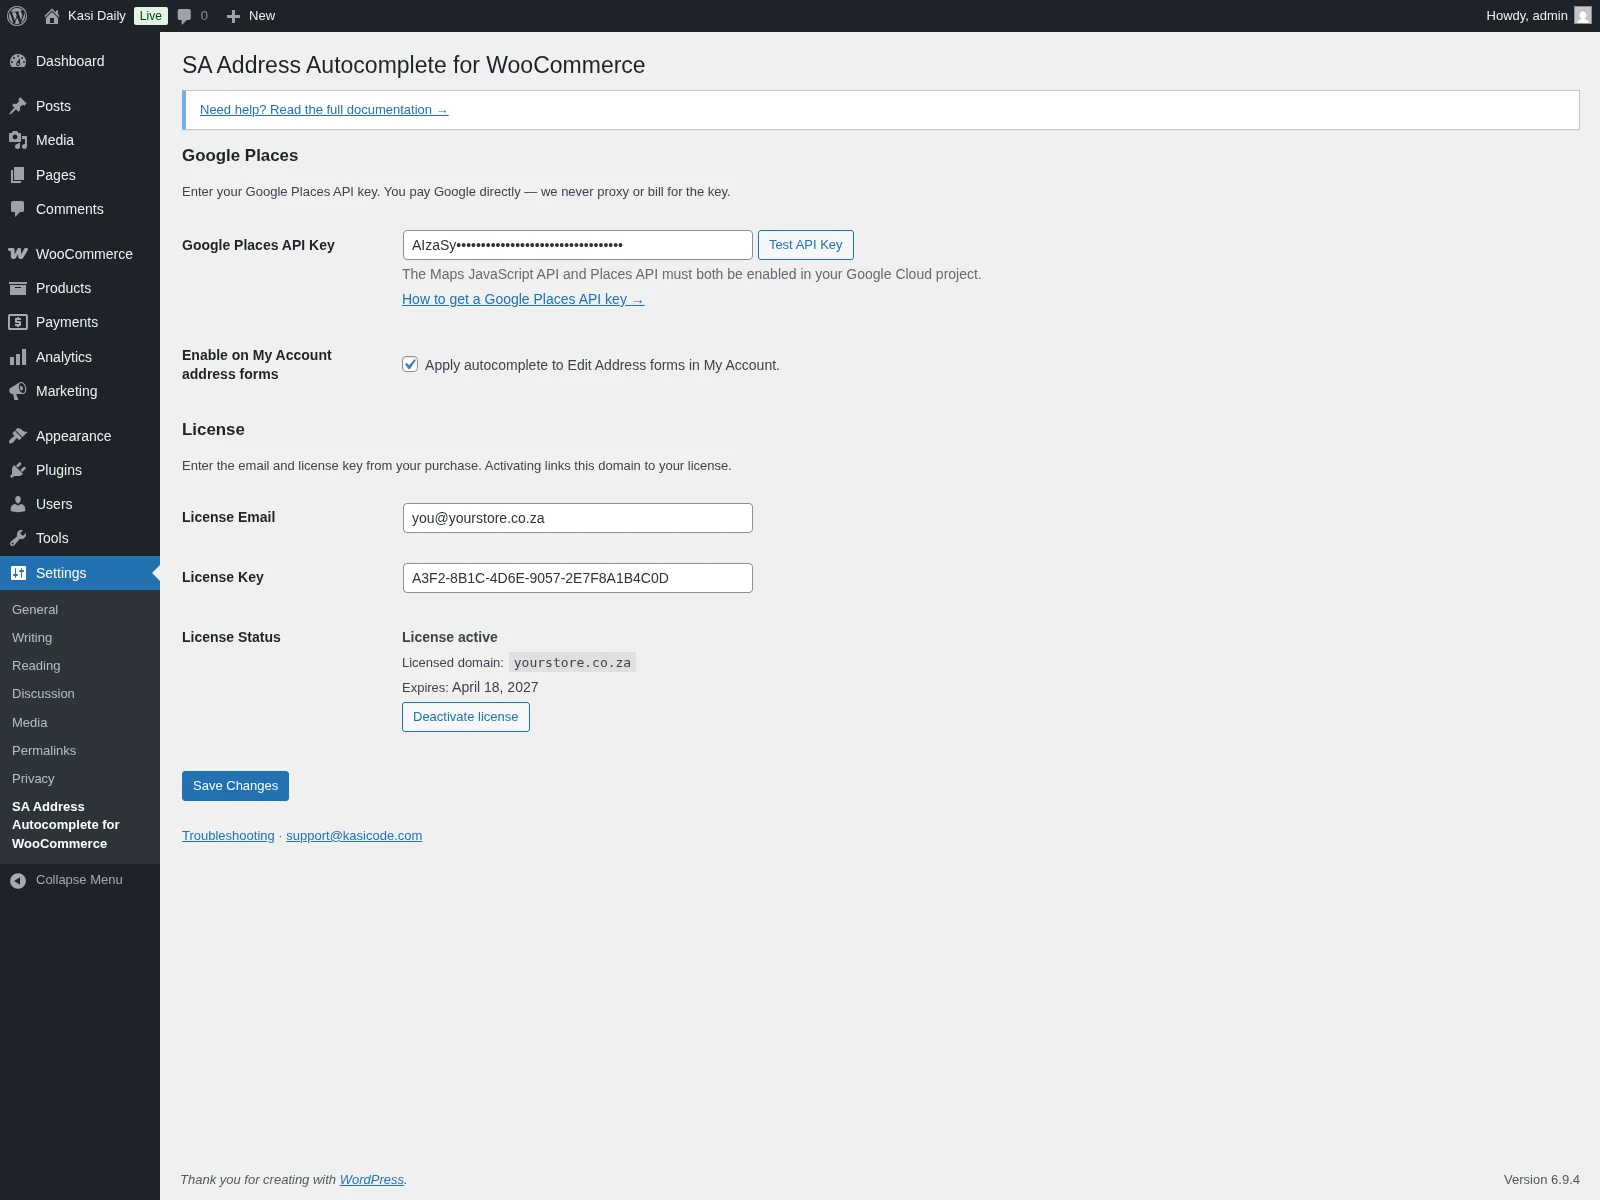Click the Collapse Menu arrow icon
The height and width of the screenshot is (1200, 1600).
pos(18,880)
